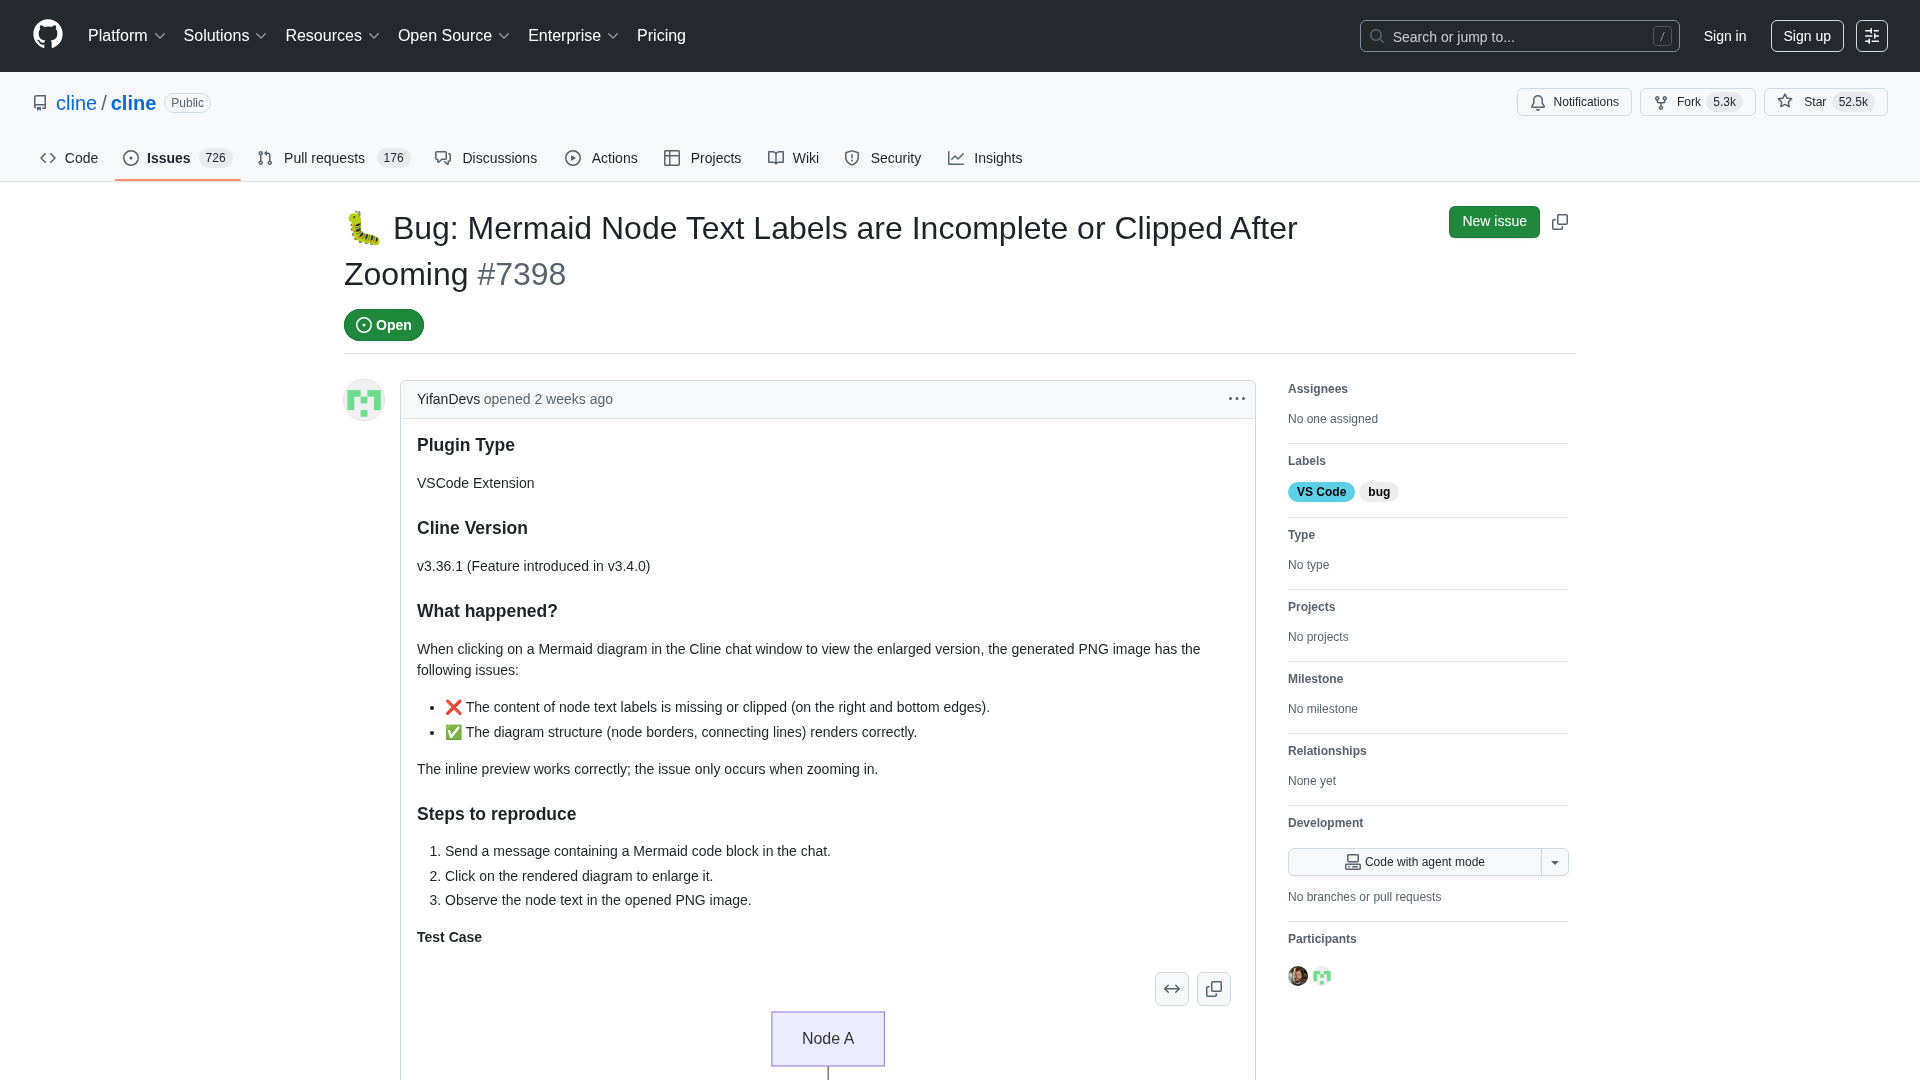This screenshot has width=1920, height=1080.
Task: Click the GitHub logo icon
Action: [48, 35]
